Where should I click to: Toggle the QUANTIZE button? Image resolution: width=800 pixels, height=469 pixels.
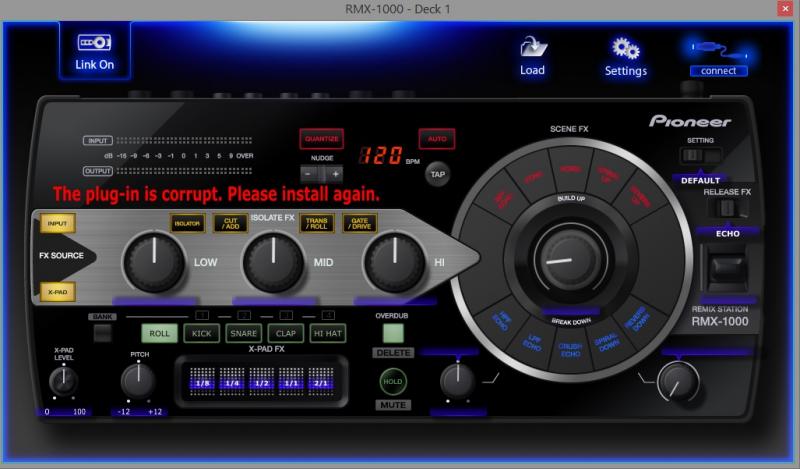click(x=321, y=139)
